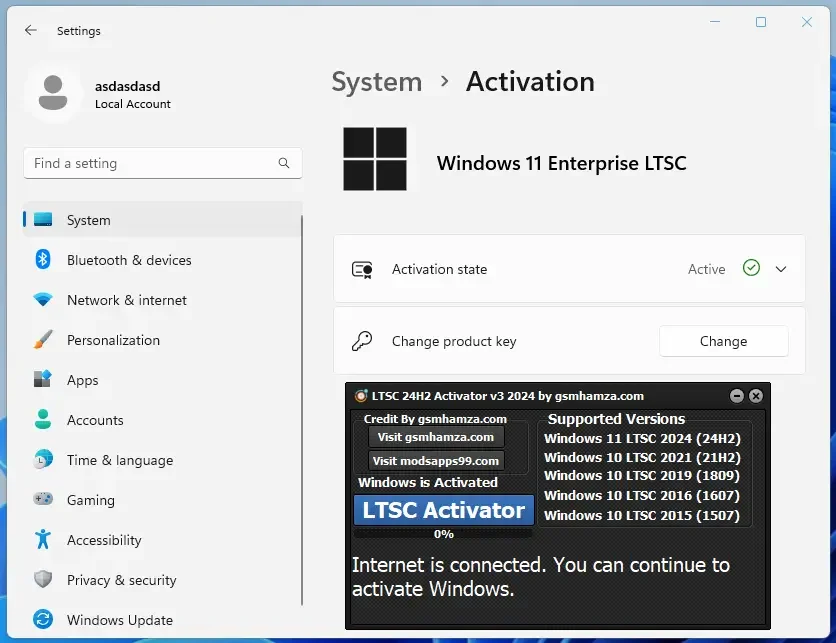Open Accounts settings
This screenshot has height=643, width=836.
pos(95,420)
